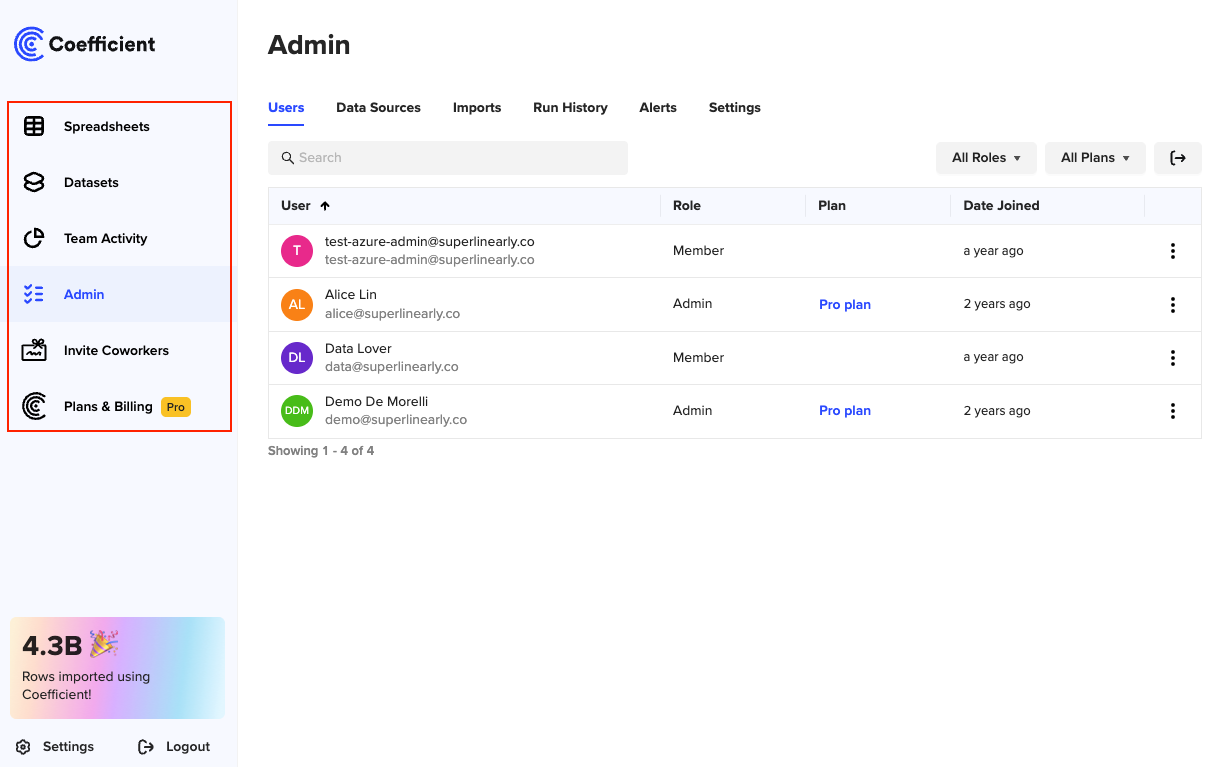This screenshot has width=1209, height=767.
Task: Open three-dot menu for Alice Lin
Action: (1172, 305)
